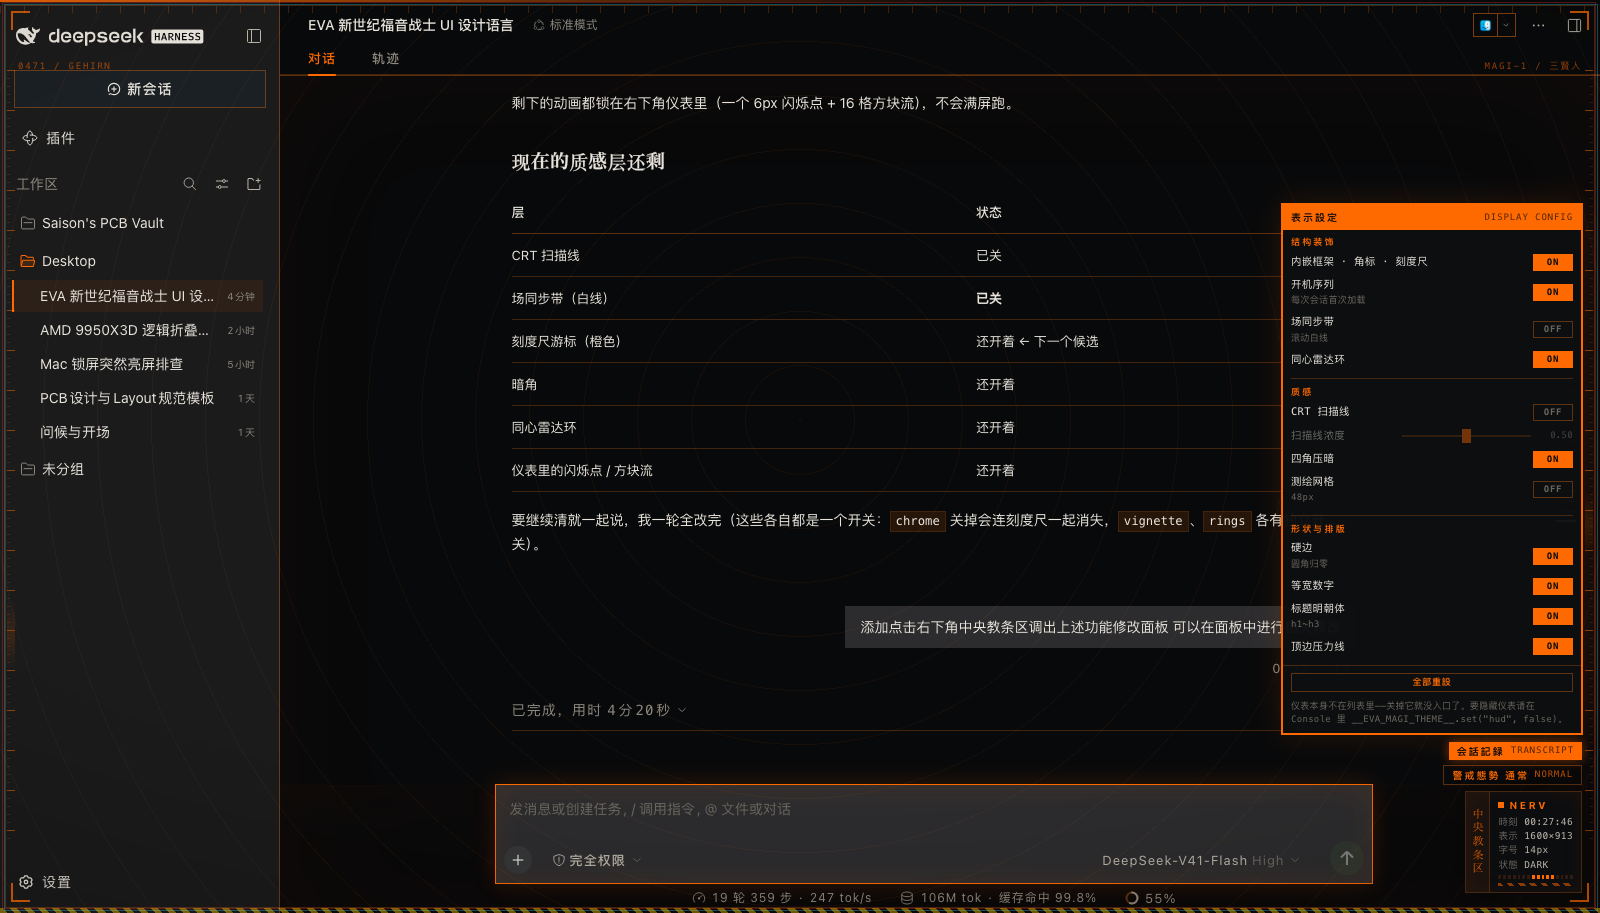Enable the 测绘网格 toggle
Screen dimensions: 1600x913
pyautogui.click(x=1552, y=489)
